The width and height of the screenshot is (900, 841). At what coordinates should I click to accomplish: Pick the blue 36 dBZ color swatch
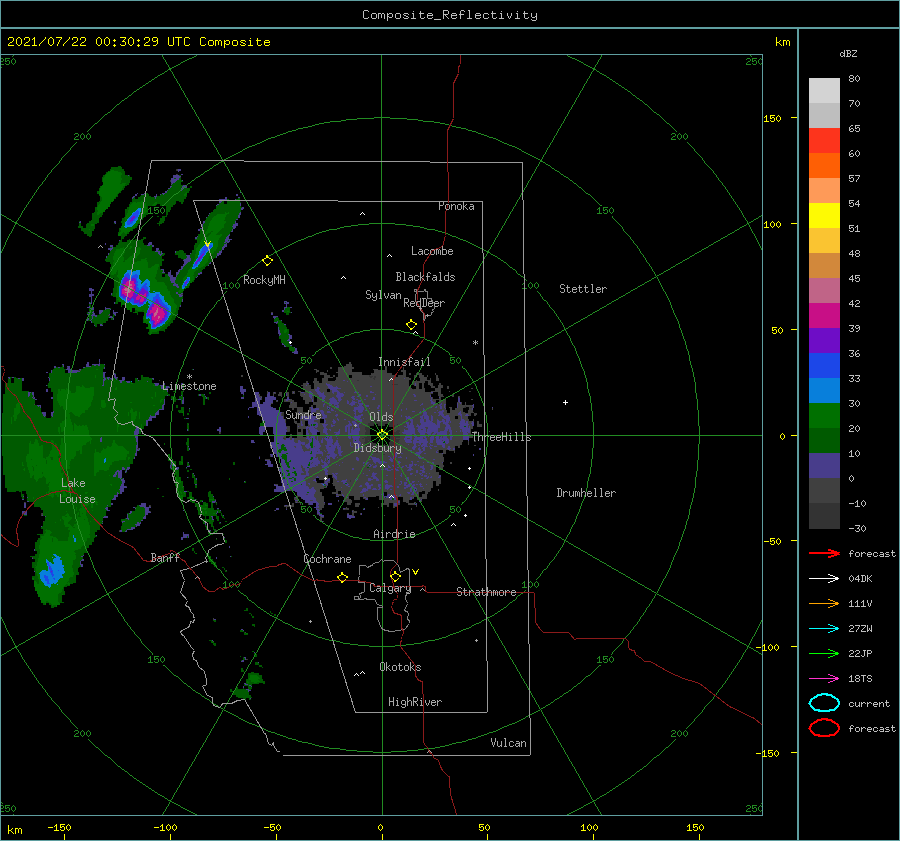(824, 365)
